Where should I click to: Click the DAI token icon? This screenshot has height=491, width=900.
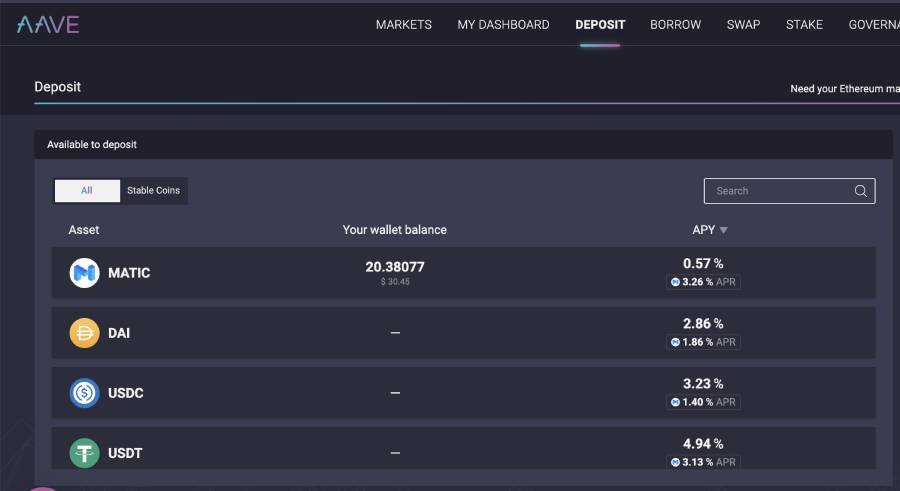point(84,333)
